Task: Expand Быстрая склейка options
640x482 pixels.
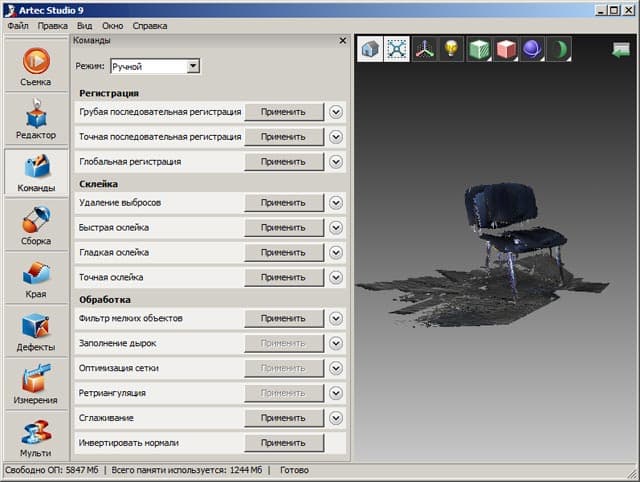Action: [x=336, y=227]
